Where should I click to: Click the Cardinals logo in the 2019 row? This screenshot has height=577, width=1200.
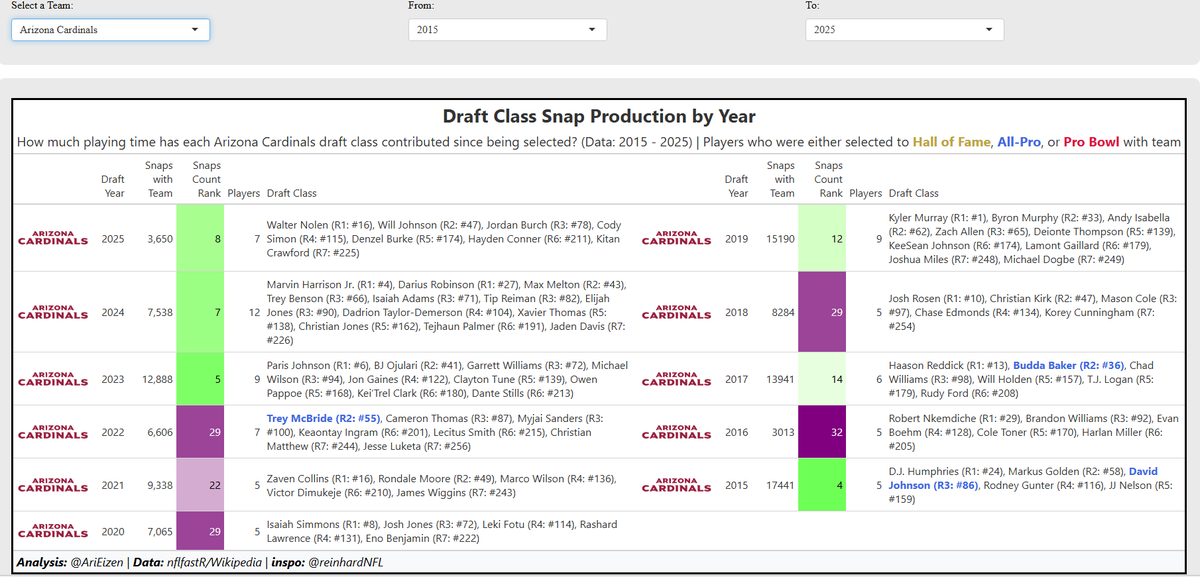[676, 239]
